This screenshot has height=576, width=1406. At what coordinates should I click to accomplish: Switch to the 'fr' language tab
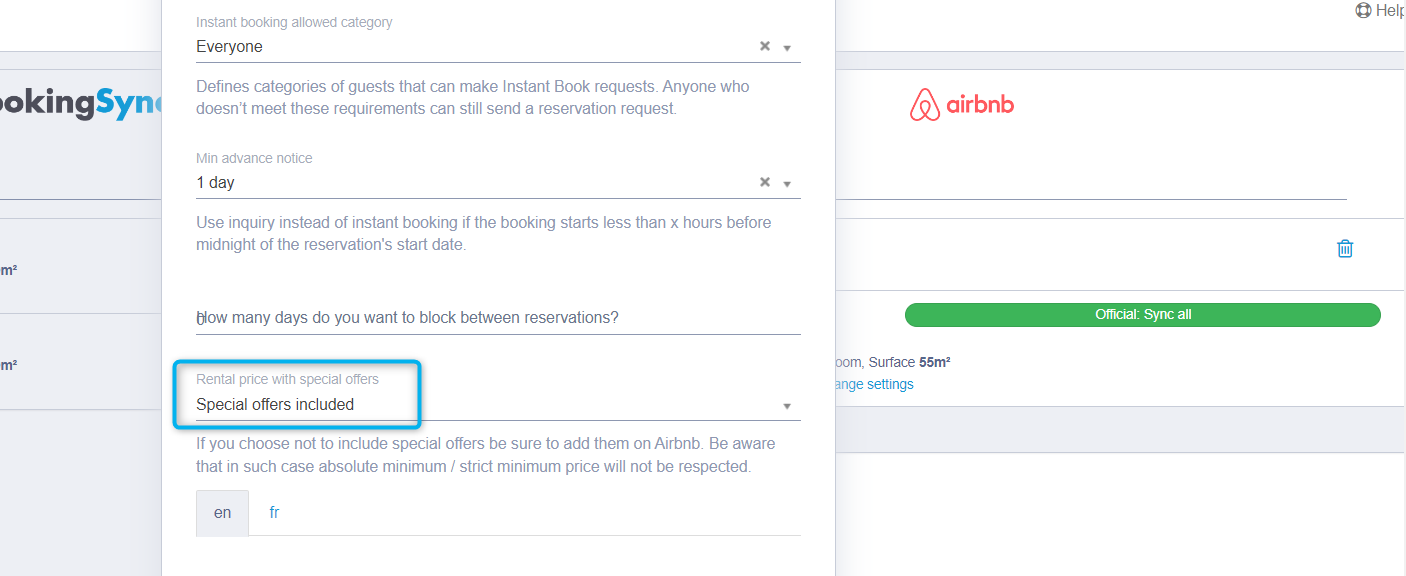tap(274, 512)
